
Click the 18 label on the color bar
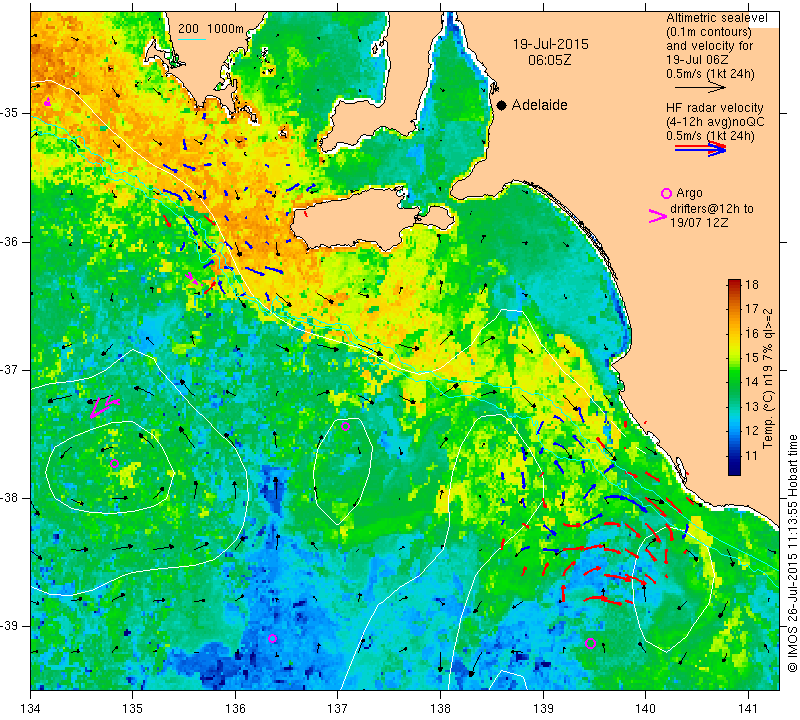(752, 284)
